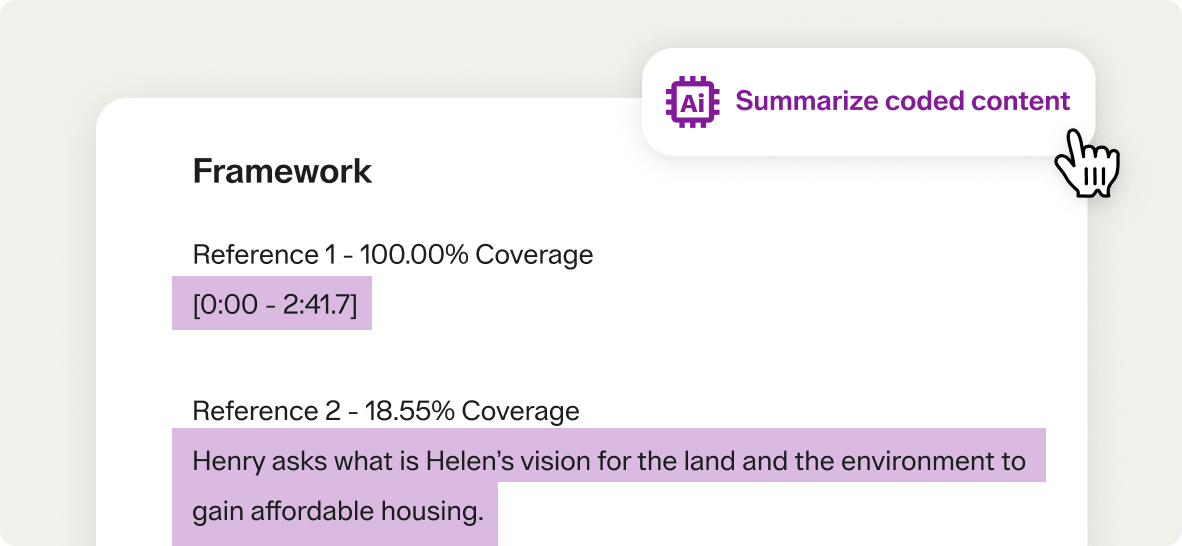Click the 2:41.7 end timestamp
This screenshot has height=546, width=1182.
318,304
